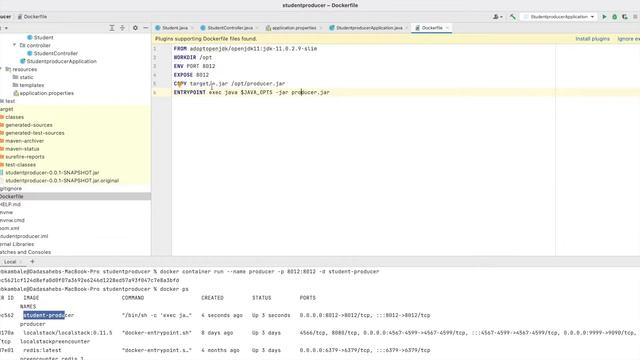Click the ENTRYPOINT line in the editor

(x=251, y=93)
